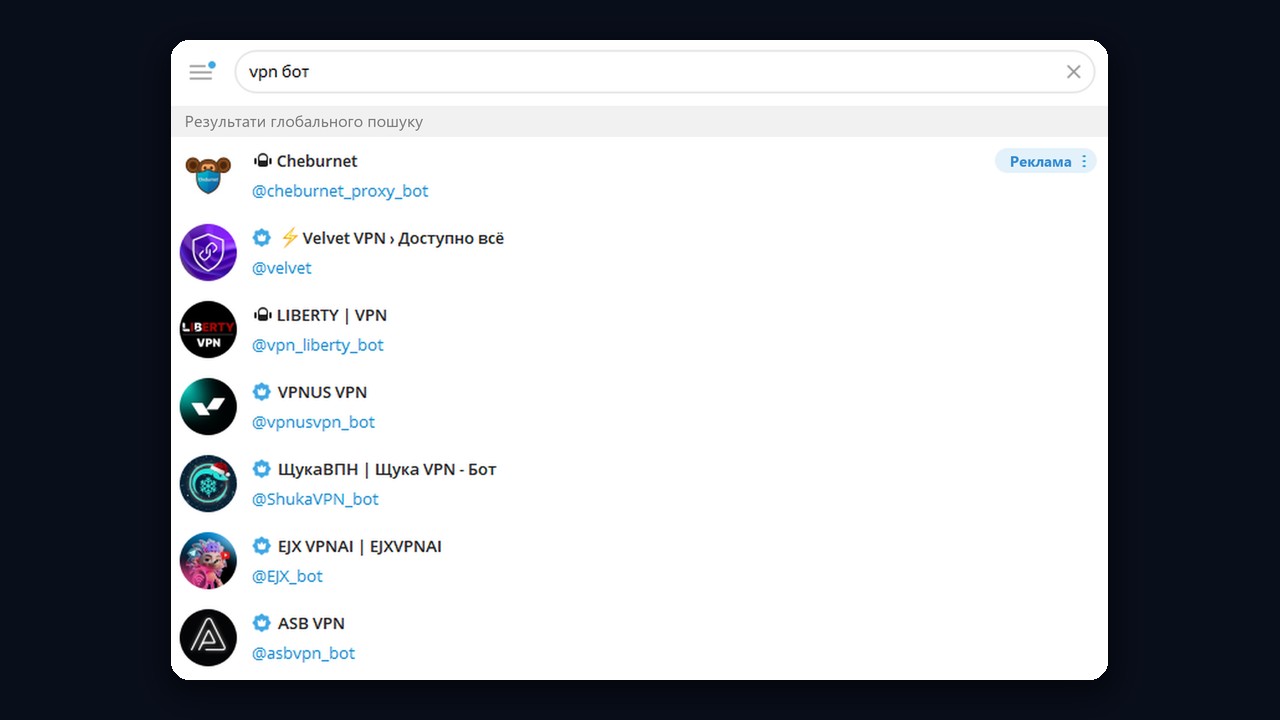Viewport: 1280px width, 720px height.
Task: Open the @asbvpn_bot link
Action: (x=304, y=653)
